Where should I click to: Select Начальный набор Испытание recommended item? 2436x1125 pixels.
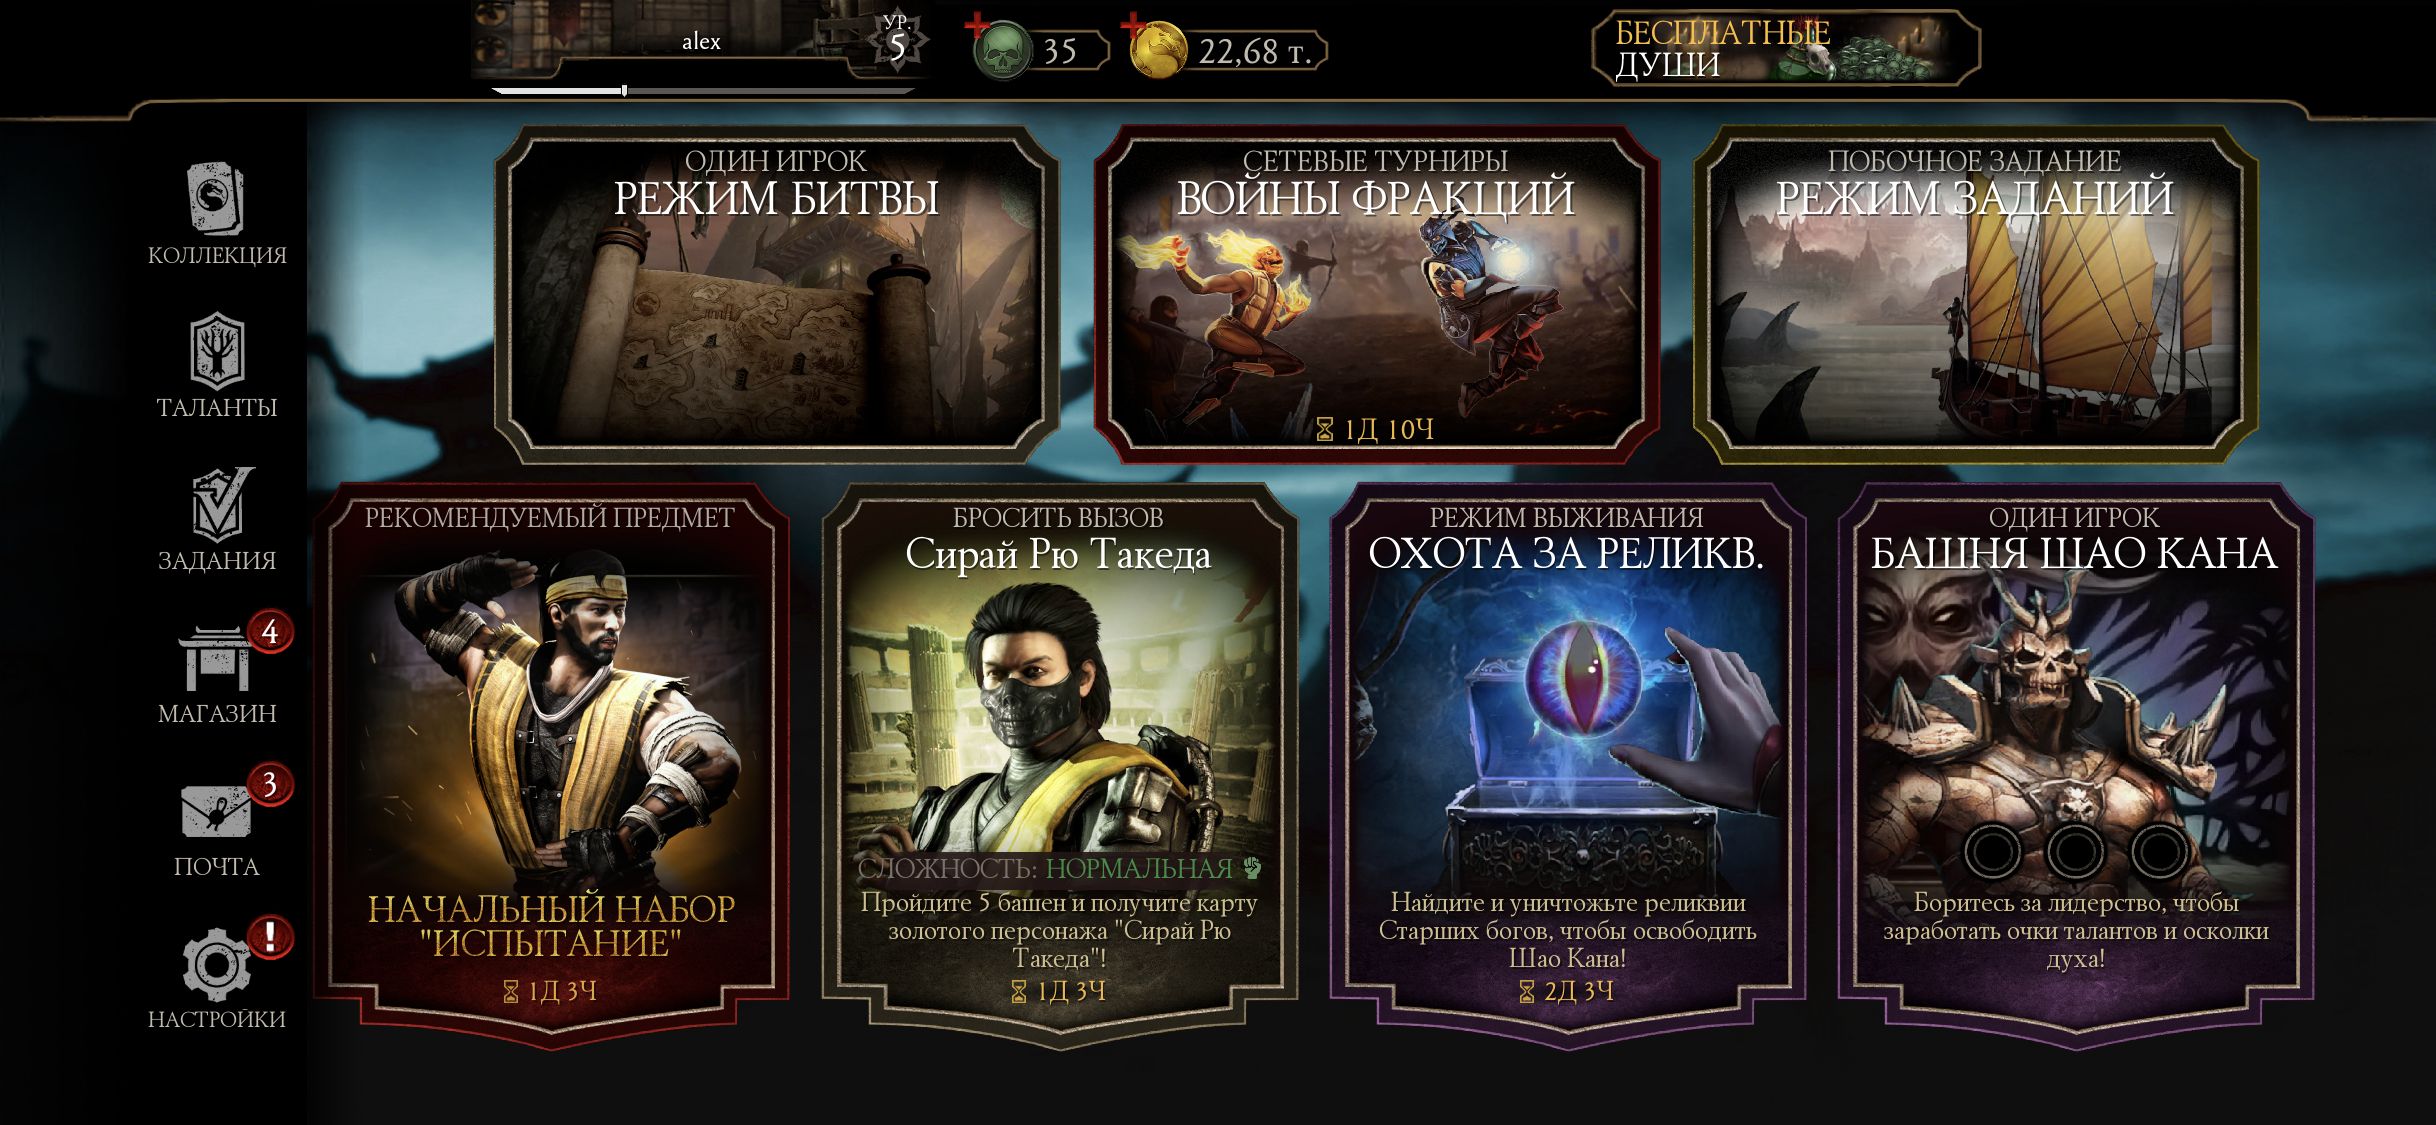[551, 765]
